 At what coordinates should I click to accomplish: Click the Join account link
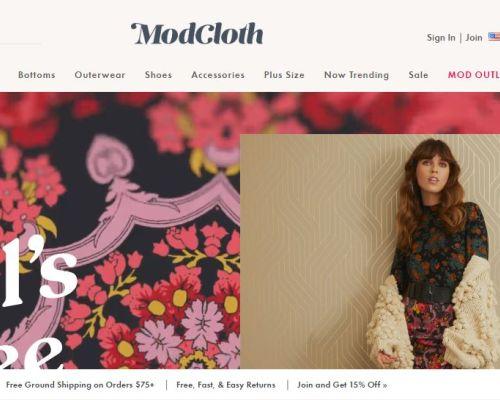pyautogui.click(x=474, y=38)
